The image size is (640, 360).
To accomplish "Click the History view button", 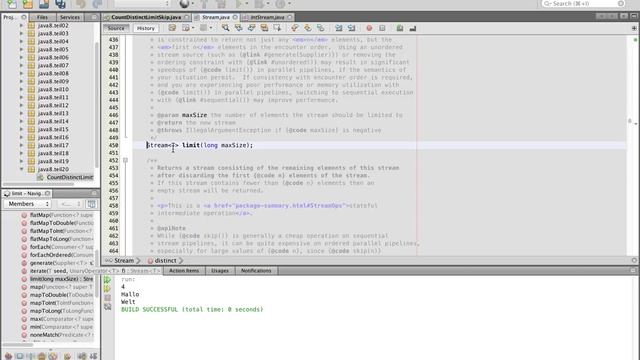I will click(x=146, y=28).
